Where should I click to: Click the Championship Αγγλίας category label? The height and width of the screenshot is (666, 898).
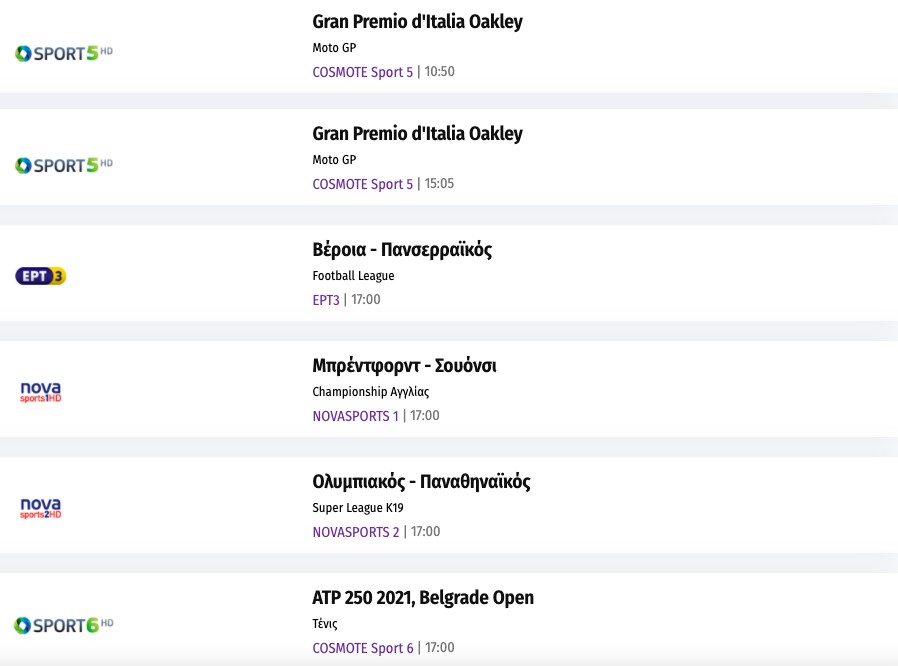370,392
